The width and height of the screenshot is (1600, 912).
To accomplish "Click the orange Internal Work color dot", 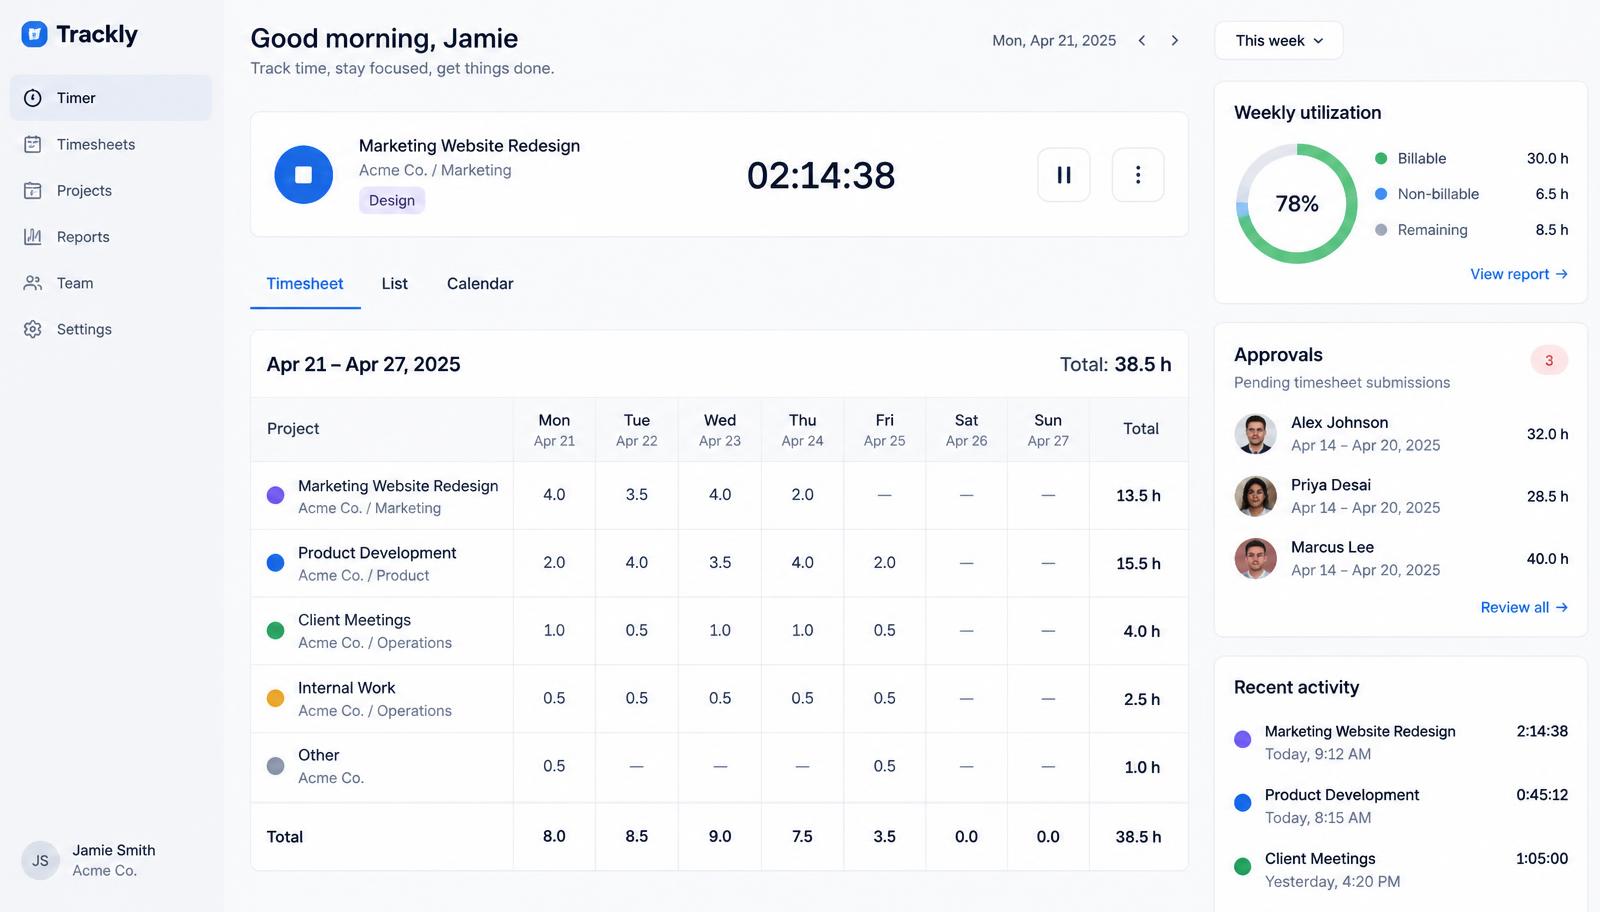I will click(276, 698).
